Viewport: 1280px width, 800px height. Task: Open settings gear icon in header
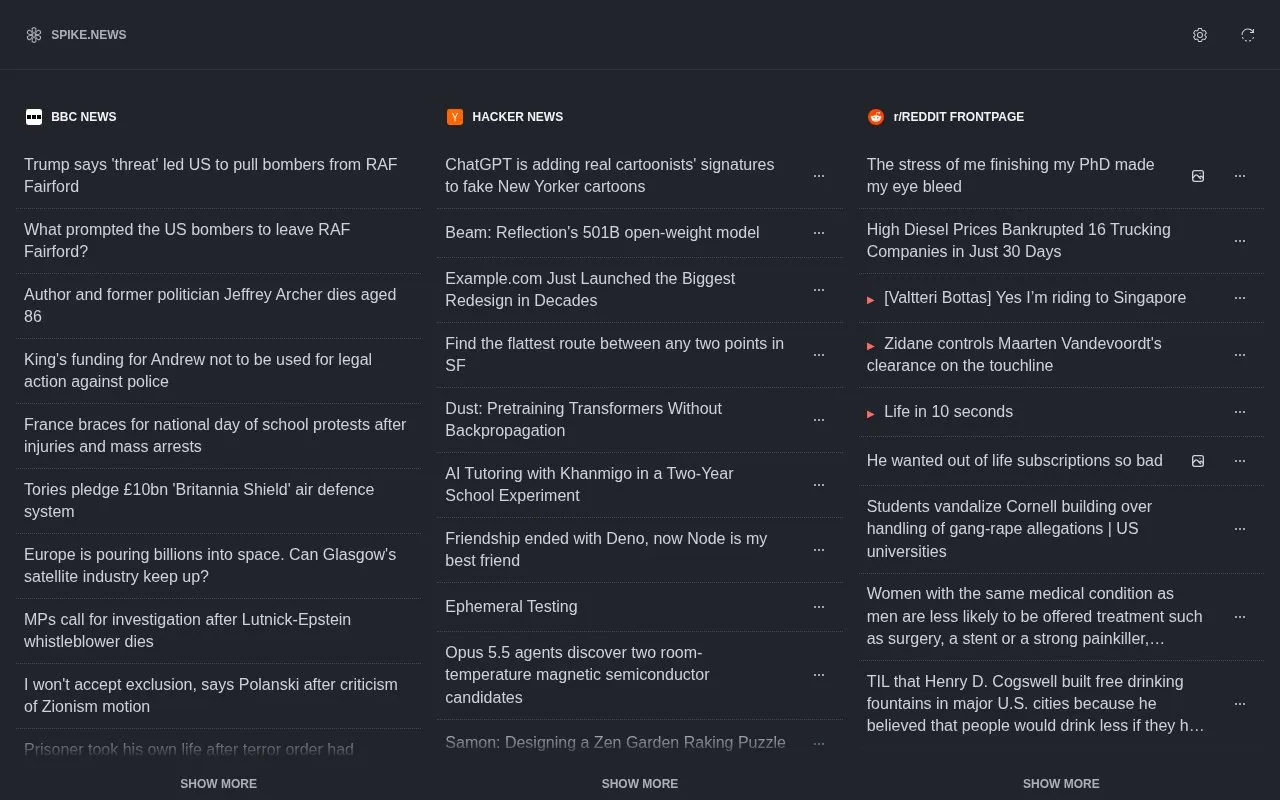coord(1200,35)
